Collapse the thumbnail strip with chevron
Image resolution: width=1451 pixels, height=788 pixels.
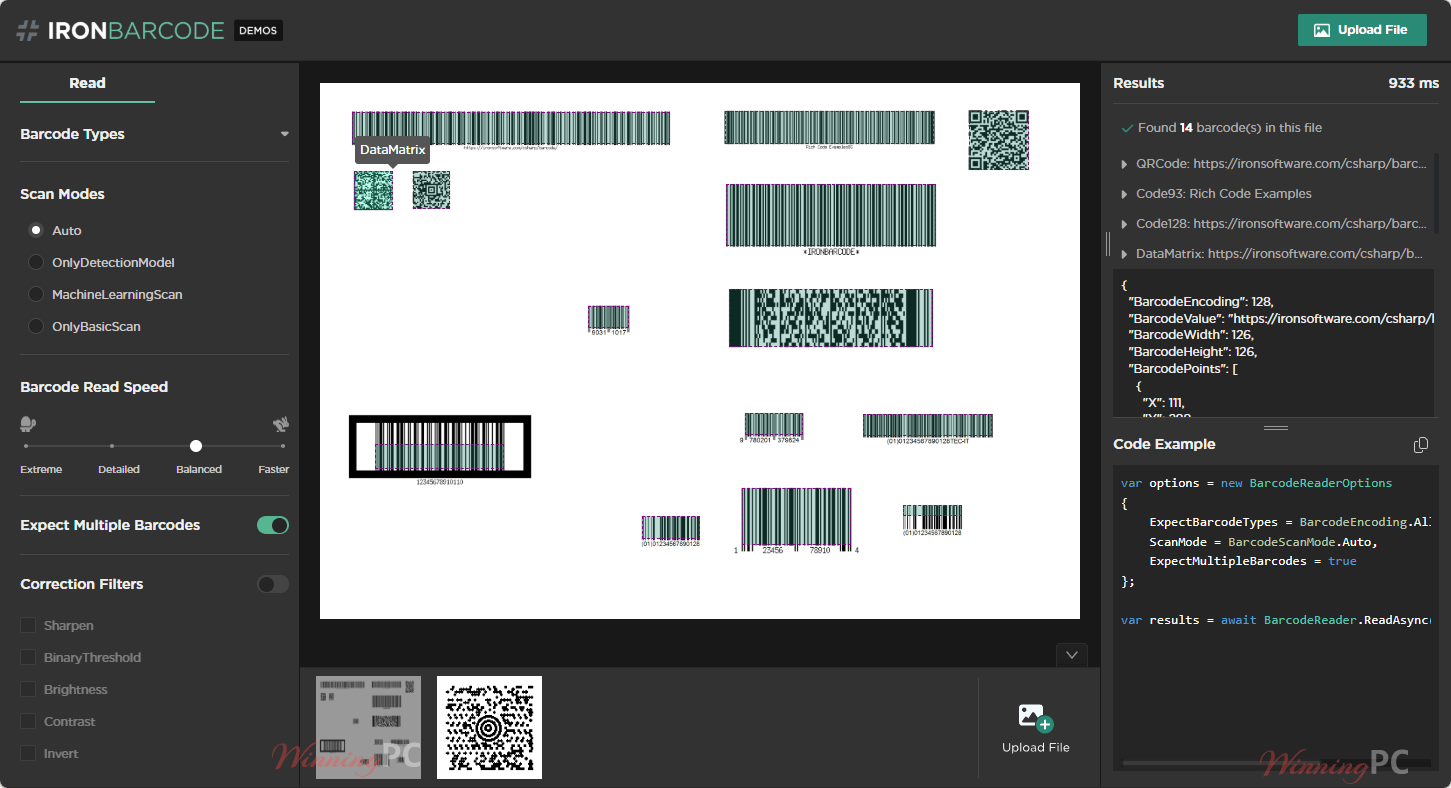(1072, 655)
